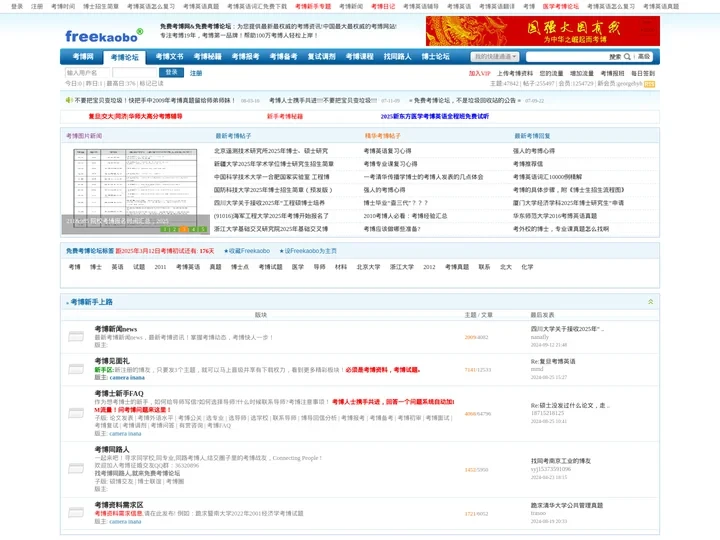
Task: Open 高级 advanced search
Action: (x=644, y=56)
